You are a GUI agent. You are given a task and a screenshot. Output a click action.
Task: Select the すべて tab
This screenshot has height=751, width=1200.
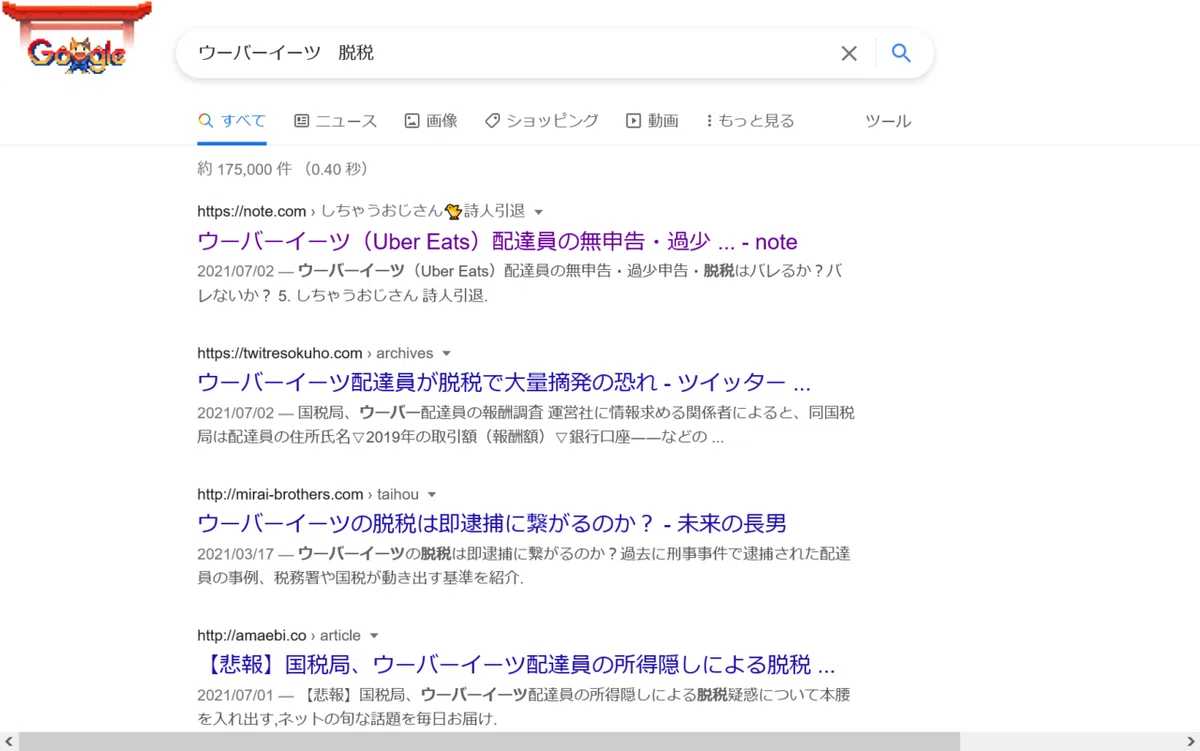232,121
